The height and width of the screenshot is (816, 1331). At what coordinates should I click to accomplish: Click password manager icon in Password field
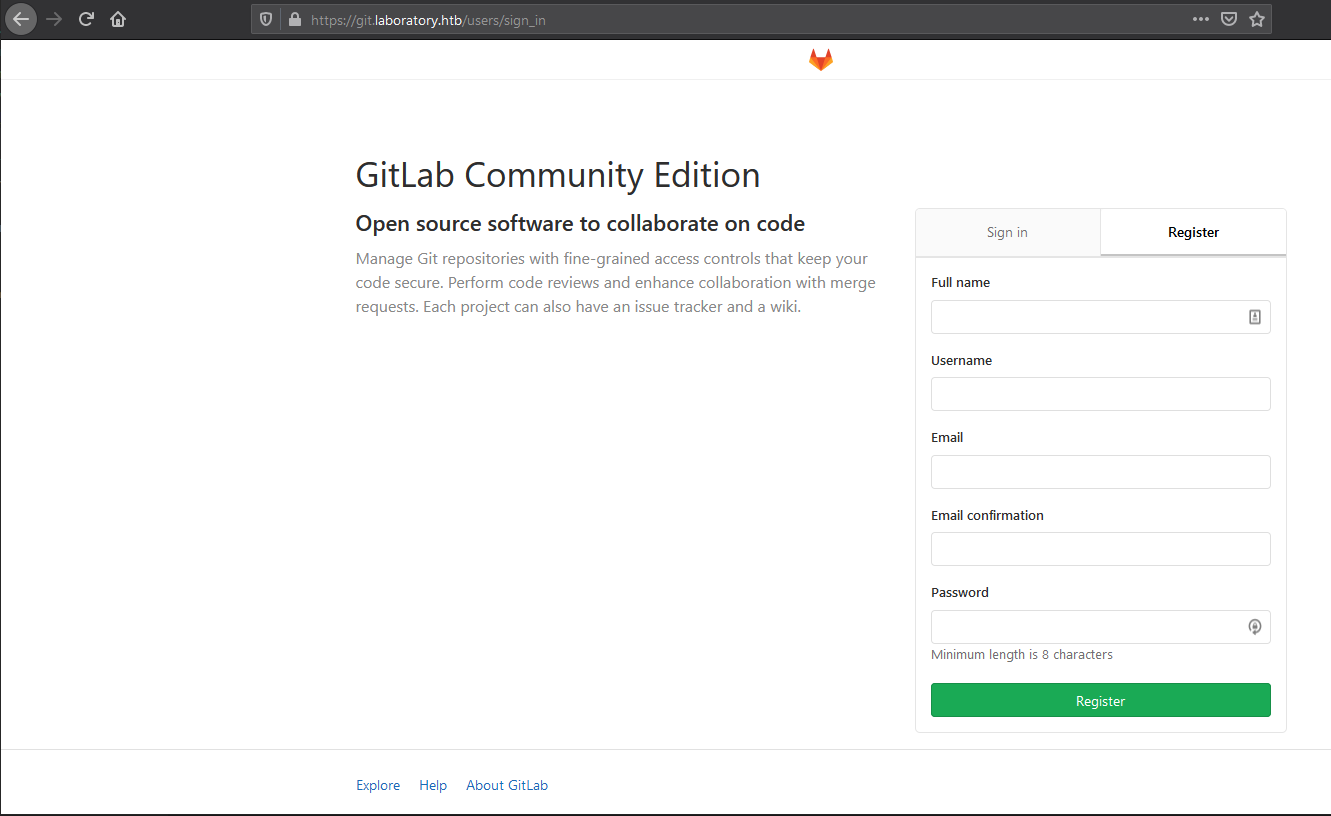coord(1254,627)
